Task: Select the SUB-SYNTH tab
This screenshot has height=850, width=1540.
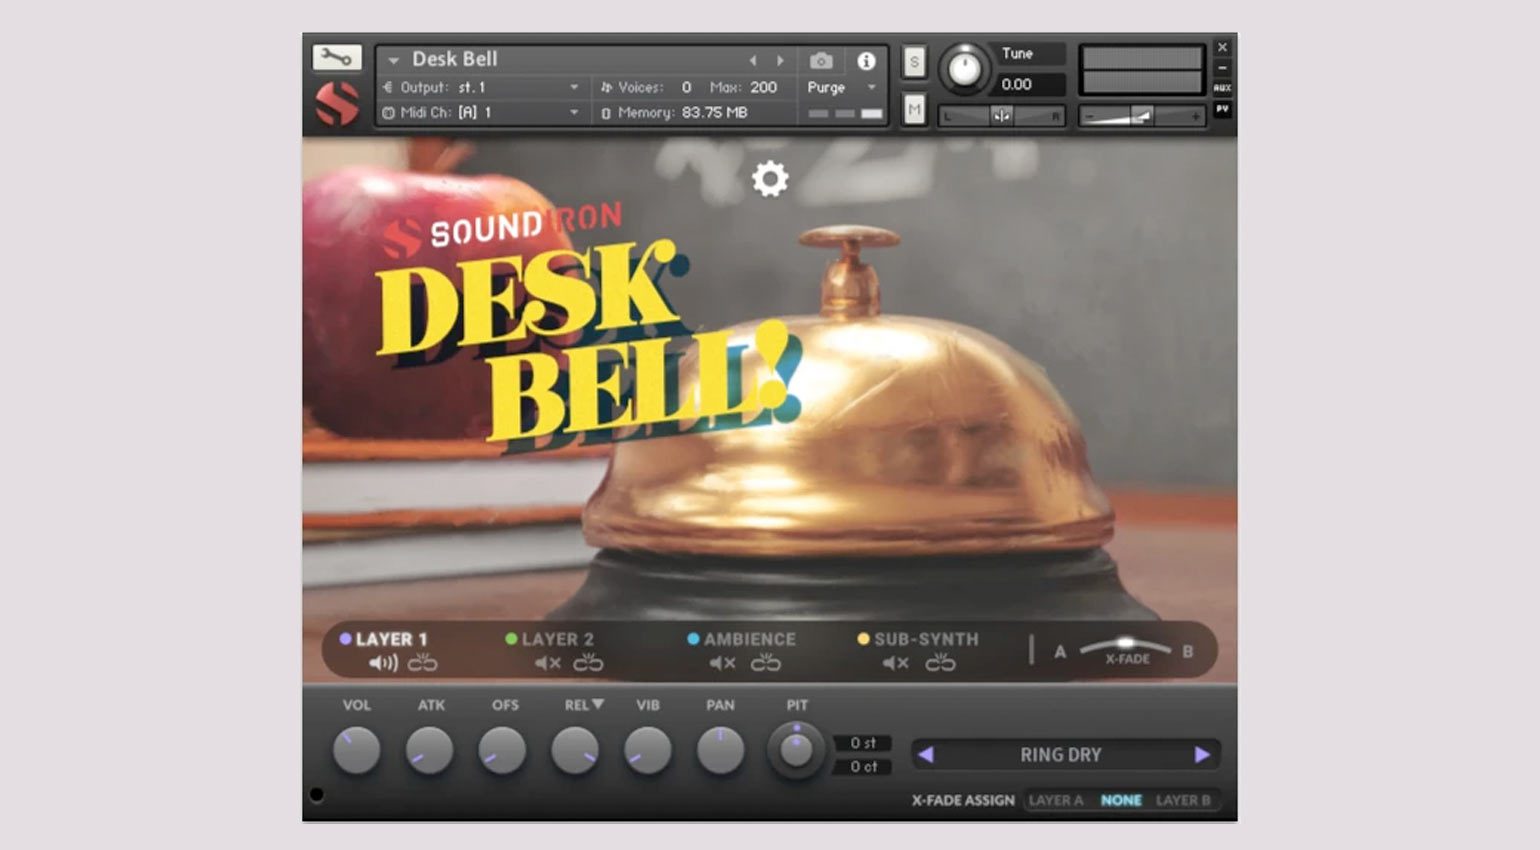Action: tap(926, 639)
